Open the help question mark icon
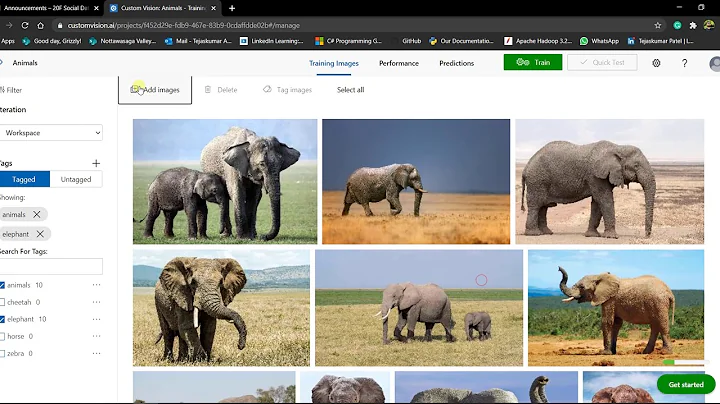The width and height of the screenshot is (720, 404). coord(684,63)
